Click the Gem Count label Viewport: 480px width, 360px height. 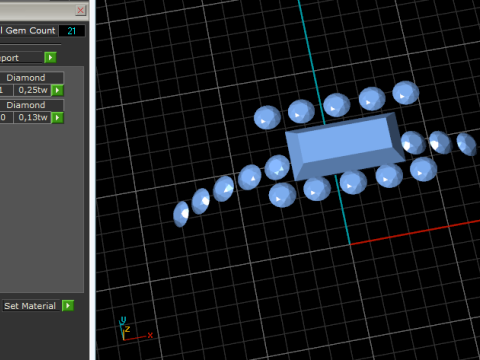click(x=28, y=31)
